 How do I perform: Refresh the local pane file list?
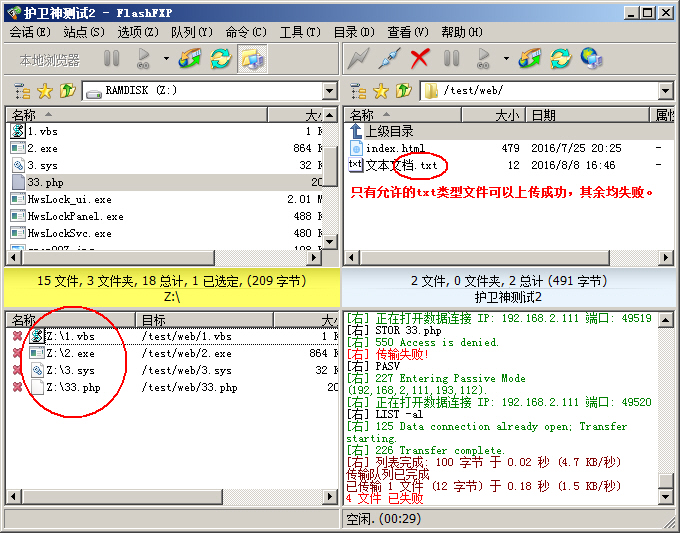click(220, 59)
